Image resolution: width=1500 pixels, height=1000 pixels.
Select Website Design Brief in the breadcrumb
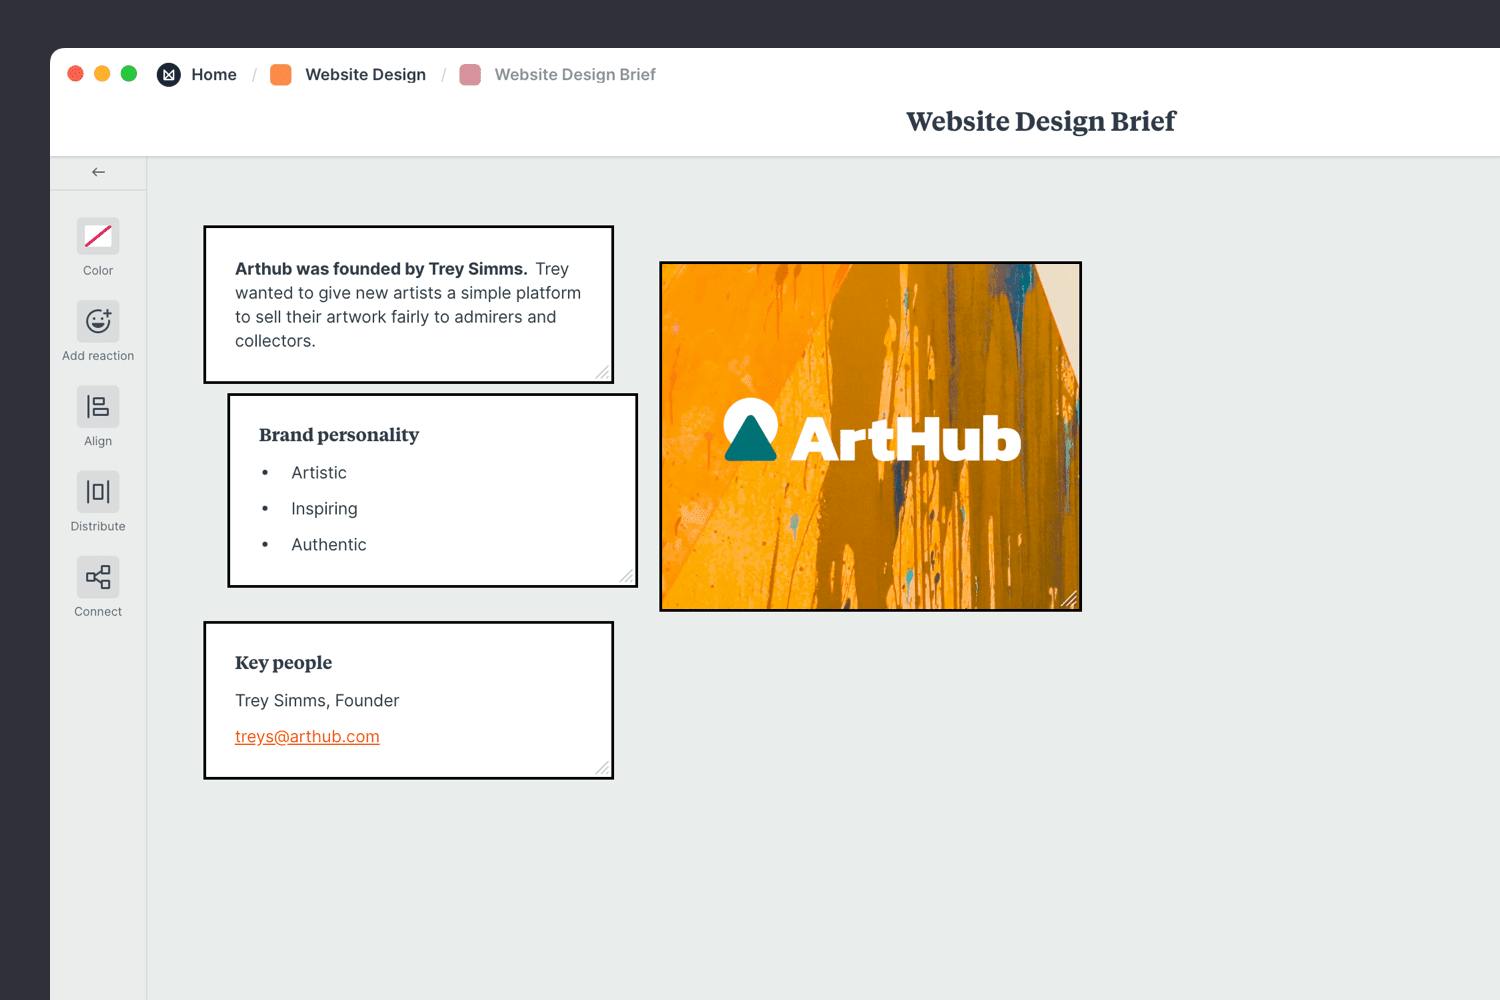tap(575, 74)
